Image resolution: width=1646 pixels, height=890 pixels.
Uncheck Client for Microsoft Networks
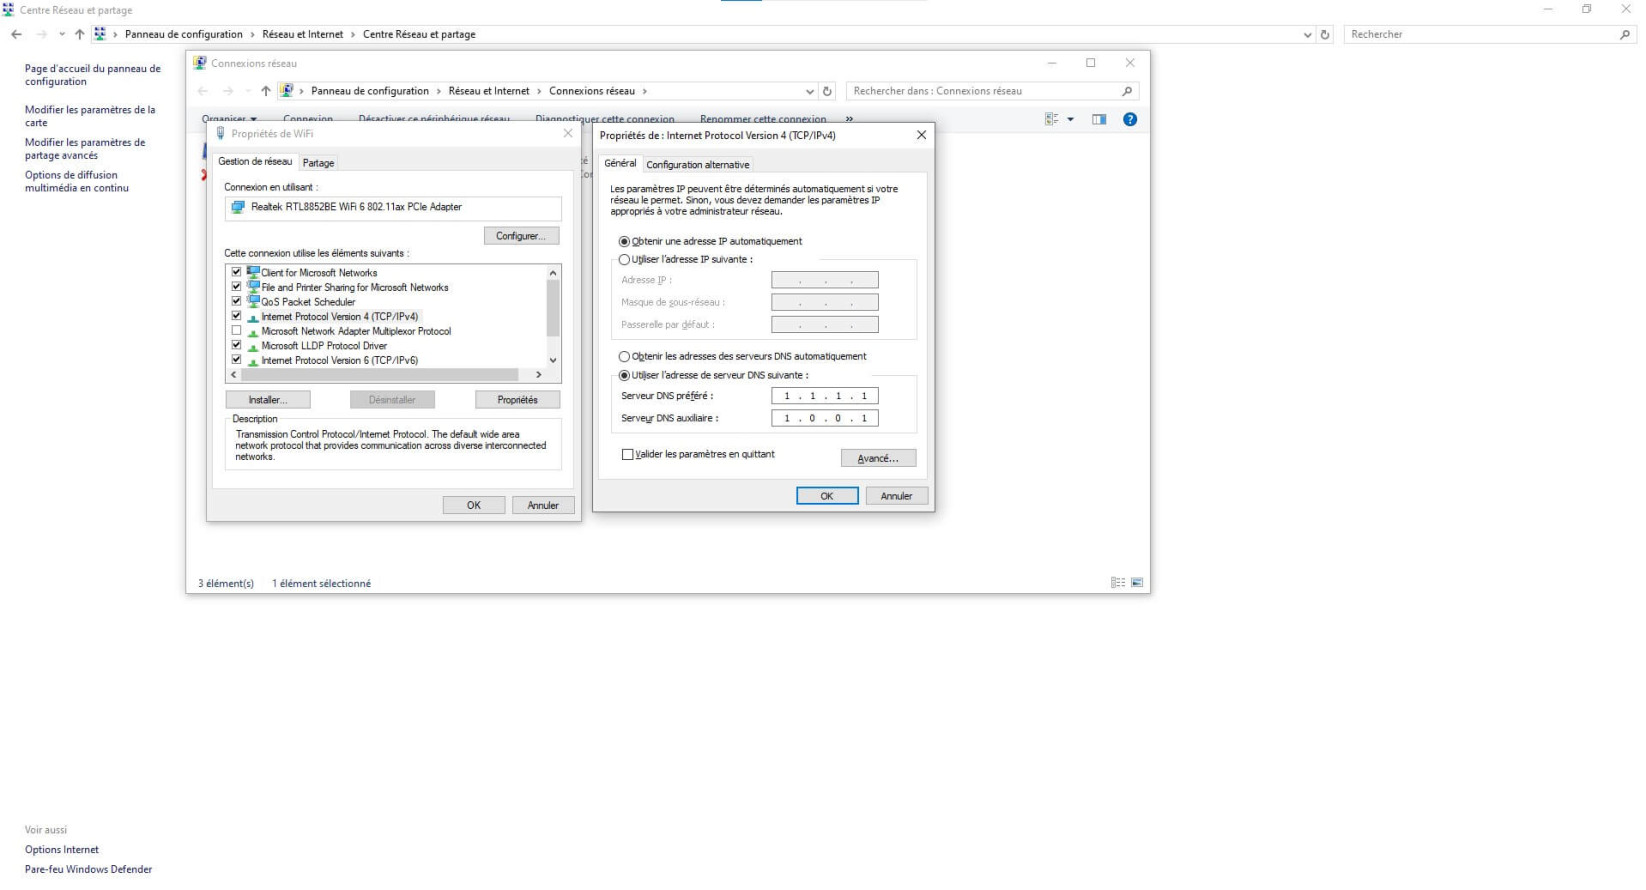tap(237, 272)
